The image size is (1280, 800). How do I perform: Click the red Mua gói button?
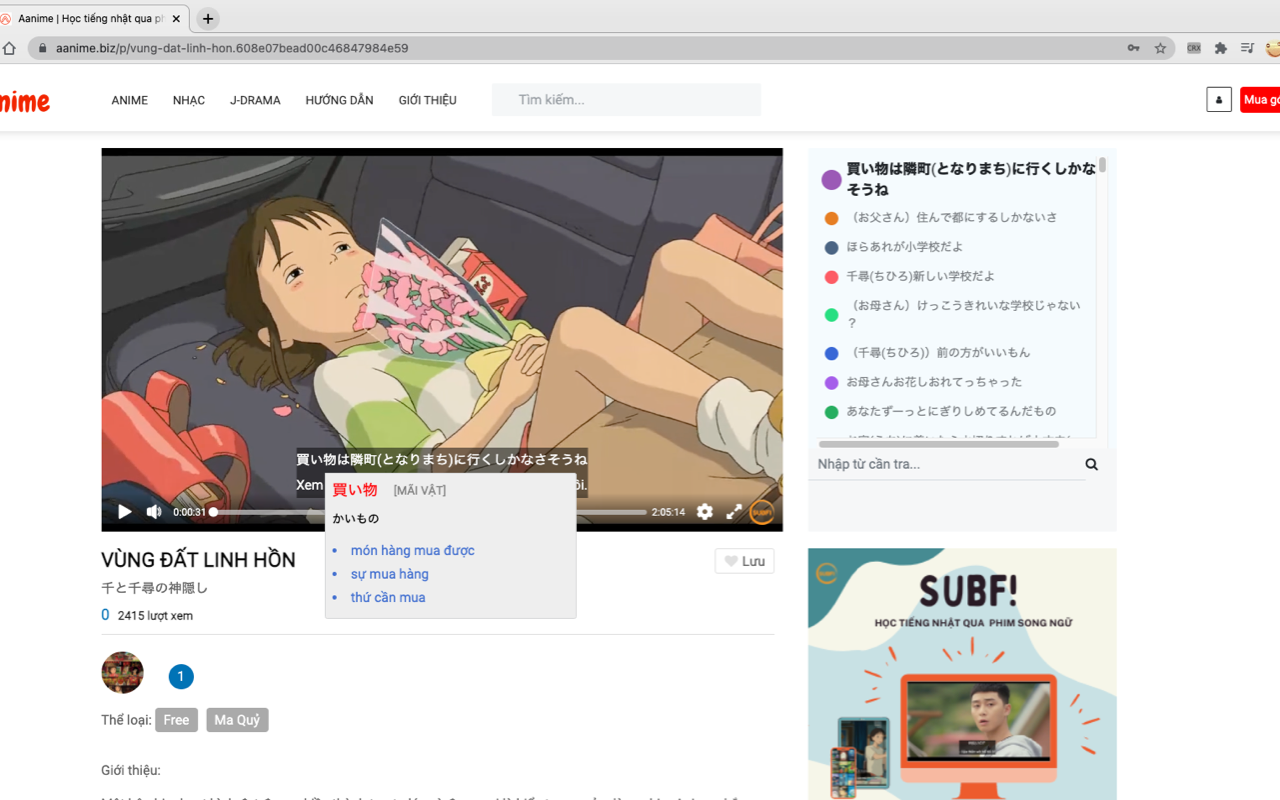1262,99
